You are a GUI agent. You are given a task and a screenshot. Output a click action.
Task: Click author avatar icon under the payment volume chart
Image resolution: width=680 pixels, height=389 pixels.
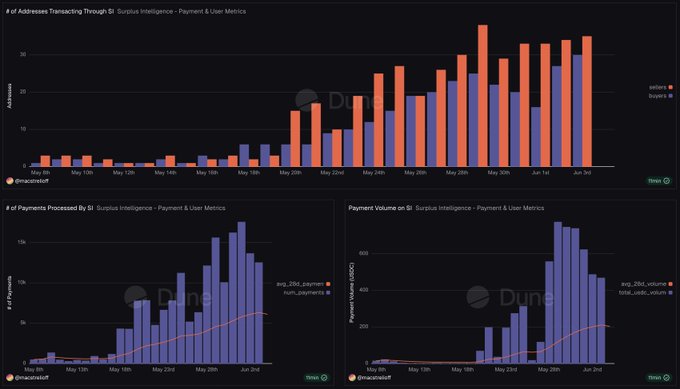coord(352,378)
